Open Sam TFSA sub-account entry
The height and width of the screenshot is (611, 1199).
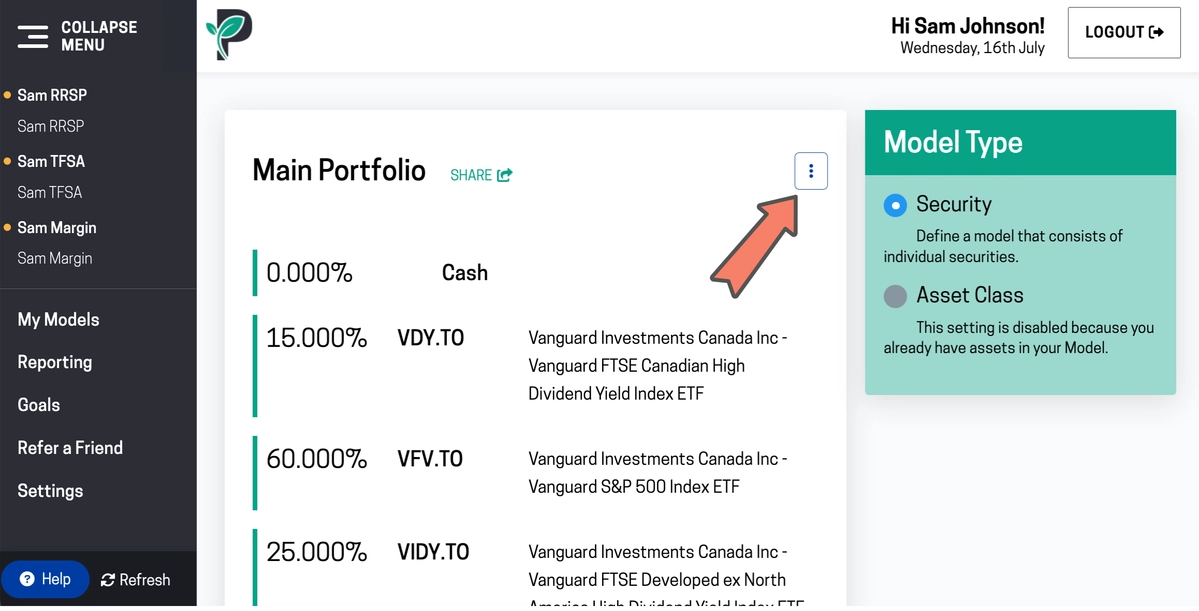(x=50, y=192)
